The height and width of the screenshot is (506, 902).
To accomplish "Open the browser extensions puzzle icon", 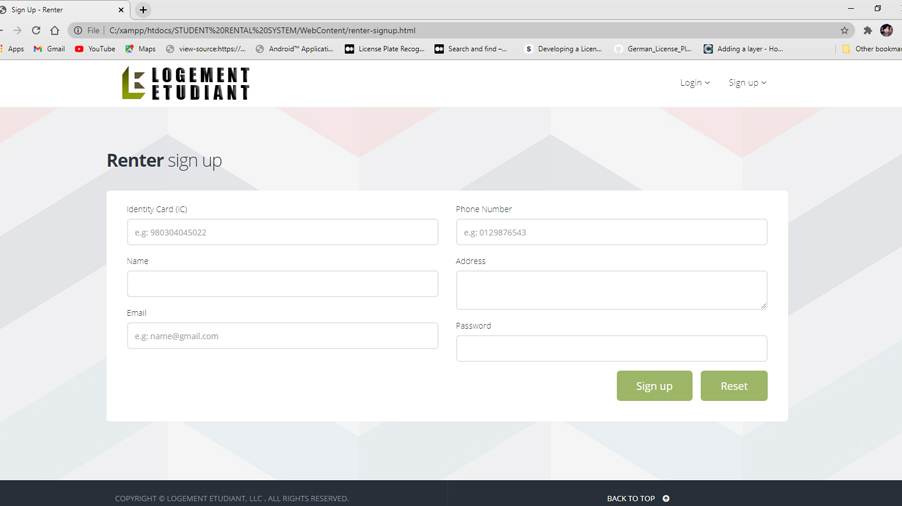I will (x=867, y=30).
